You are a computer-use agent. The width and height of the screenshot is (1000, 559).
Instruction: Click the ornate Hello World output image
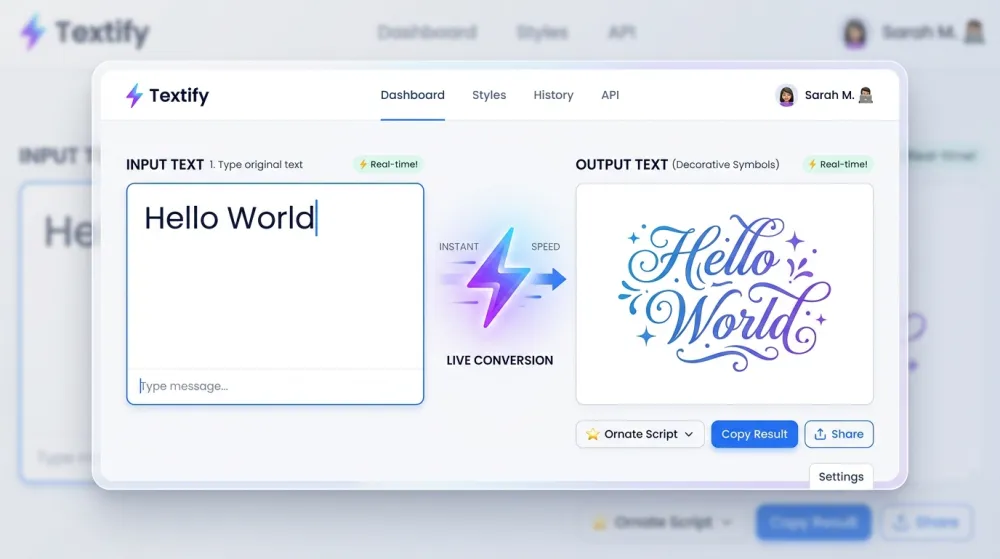[724, 293]
